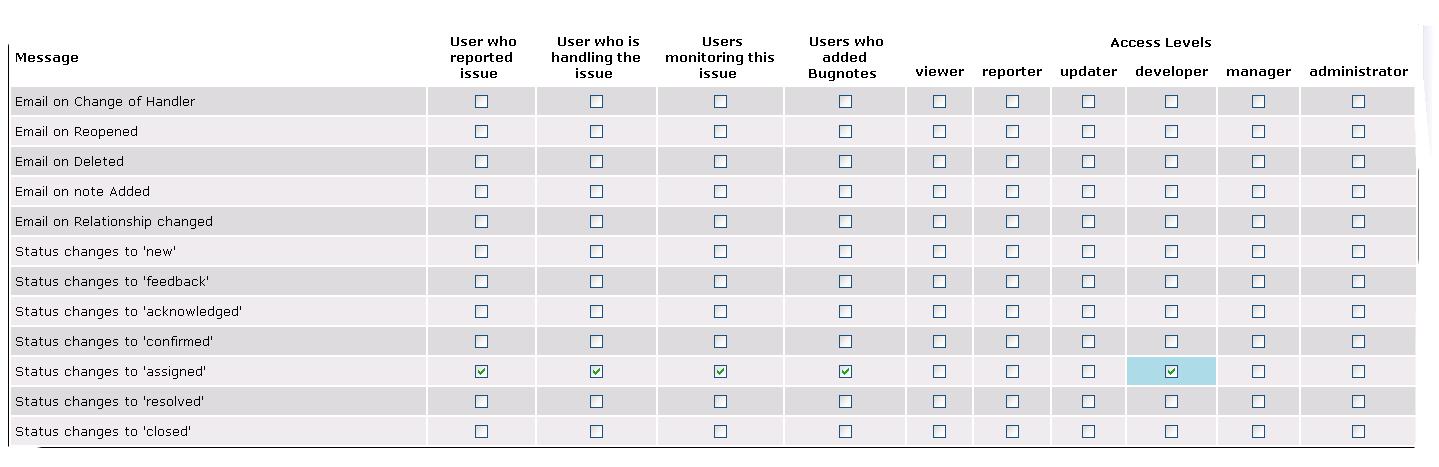
Task: Check Bugnotes-users box for Email on note Added
Action: [x=845, y=191]
